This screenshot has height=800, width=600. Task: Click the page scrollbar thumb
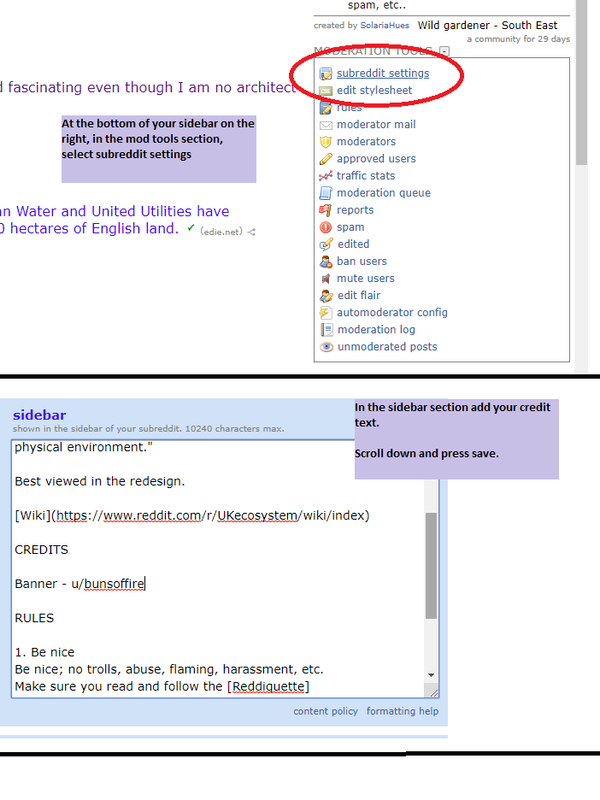581,82
